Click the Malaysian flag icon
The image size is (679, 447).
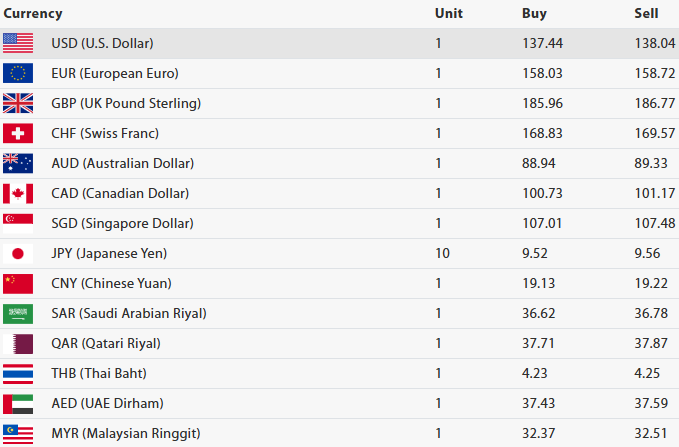click(18, 433)
